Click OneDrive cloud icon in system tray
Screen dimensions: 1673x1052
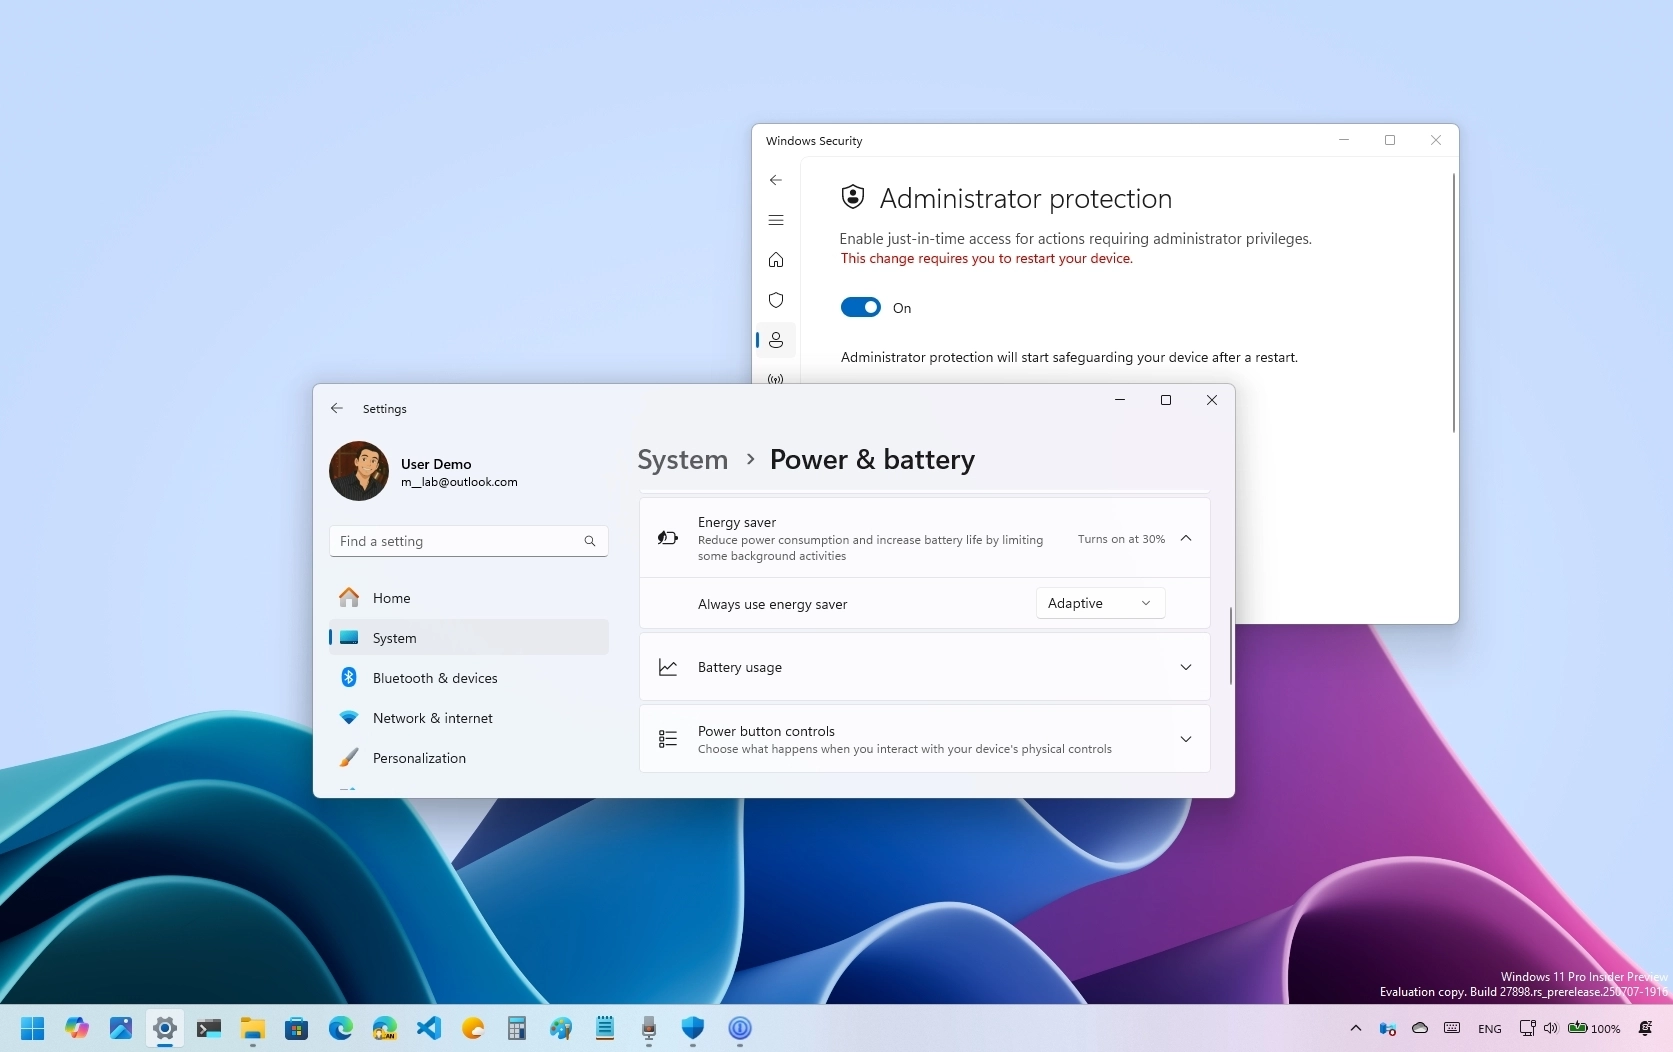(1420, 1028)
